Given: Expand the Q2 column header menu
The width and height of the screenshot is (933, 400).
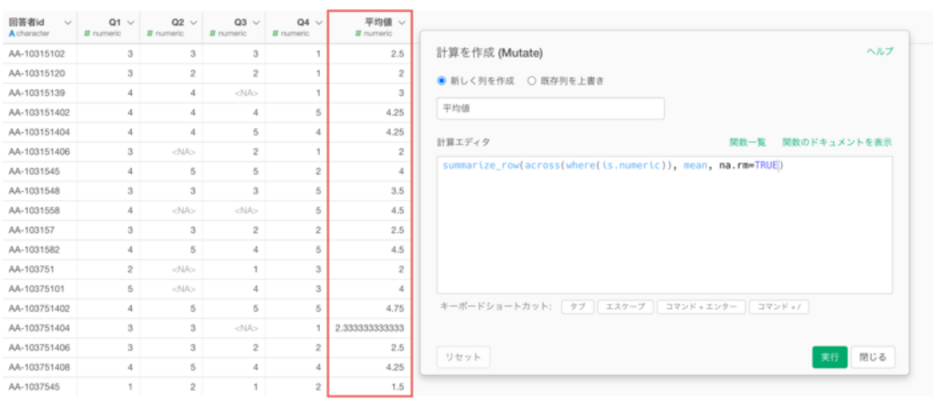Looking at the screenshot, I should 193,22.
